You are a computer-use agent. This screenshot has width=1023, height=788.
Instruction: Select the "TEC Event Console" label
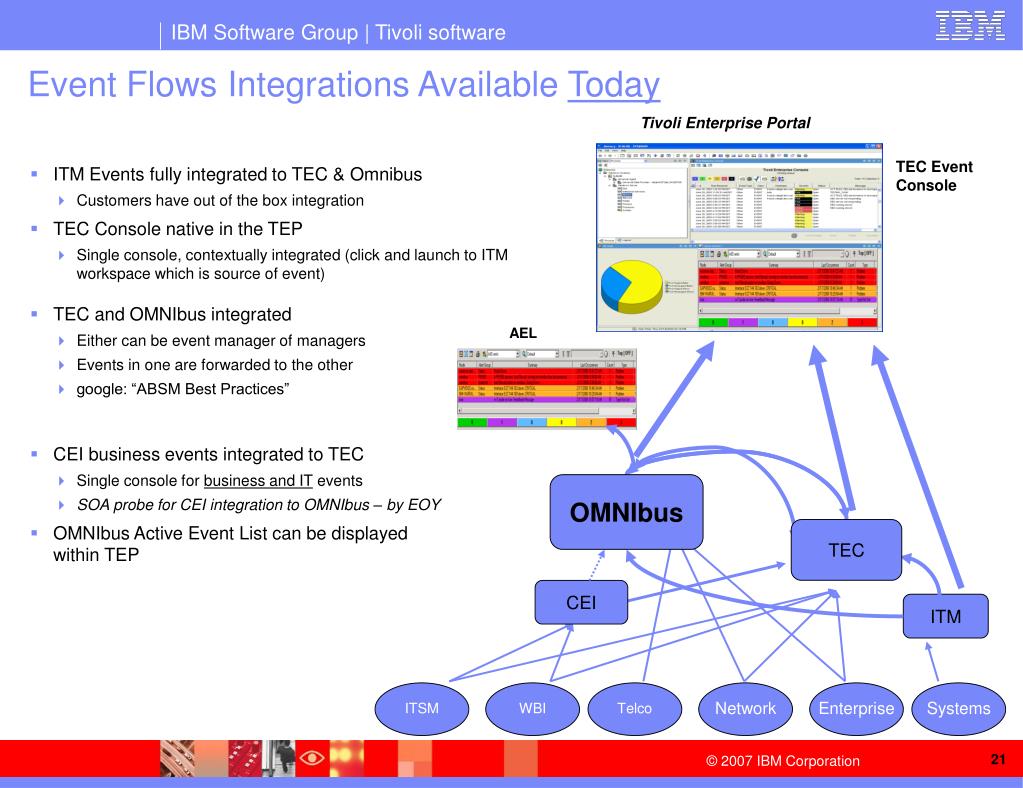pyautogui.click(x=934, y=176)
